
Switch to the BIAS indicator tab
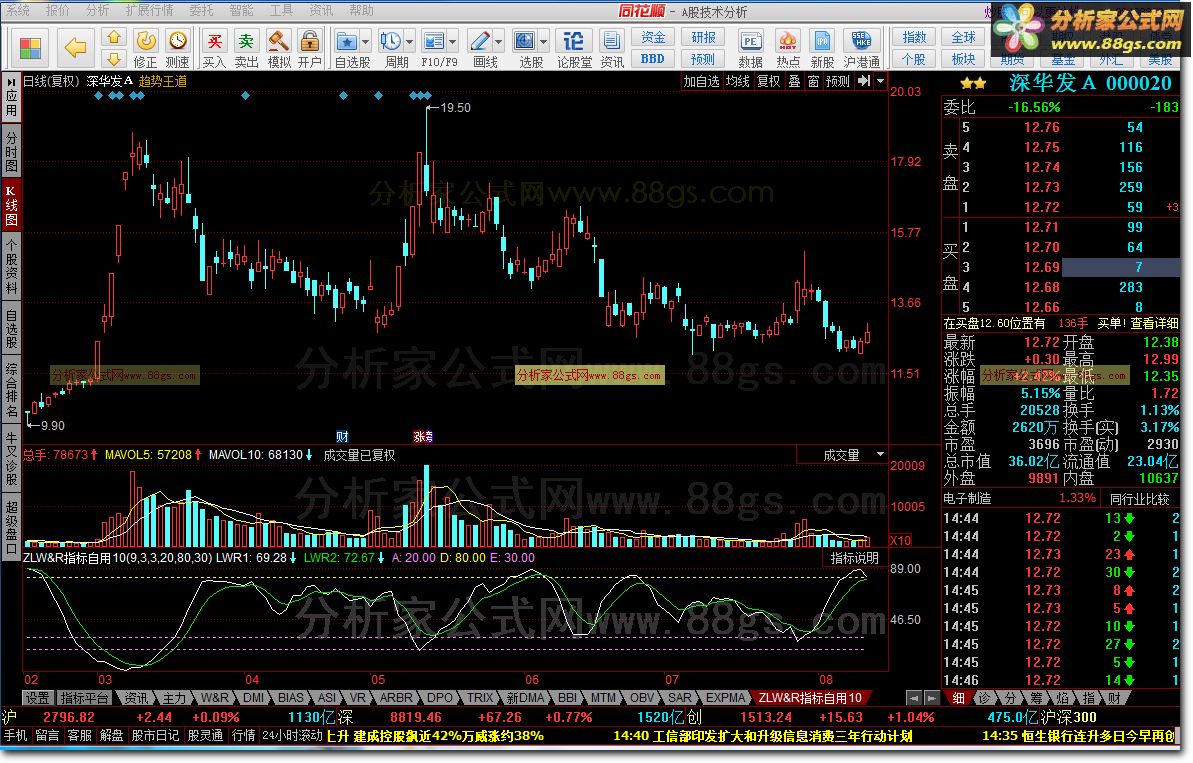tap(291, 698)
